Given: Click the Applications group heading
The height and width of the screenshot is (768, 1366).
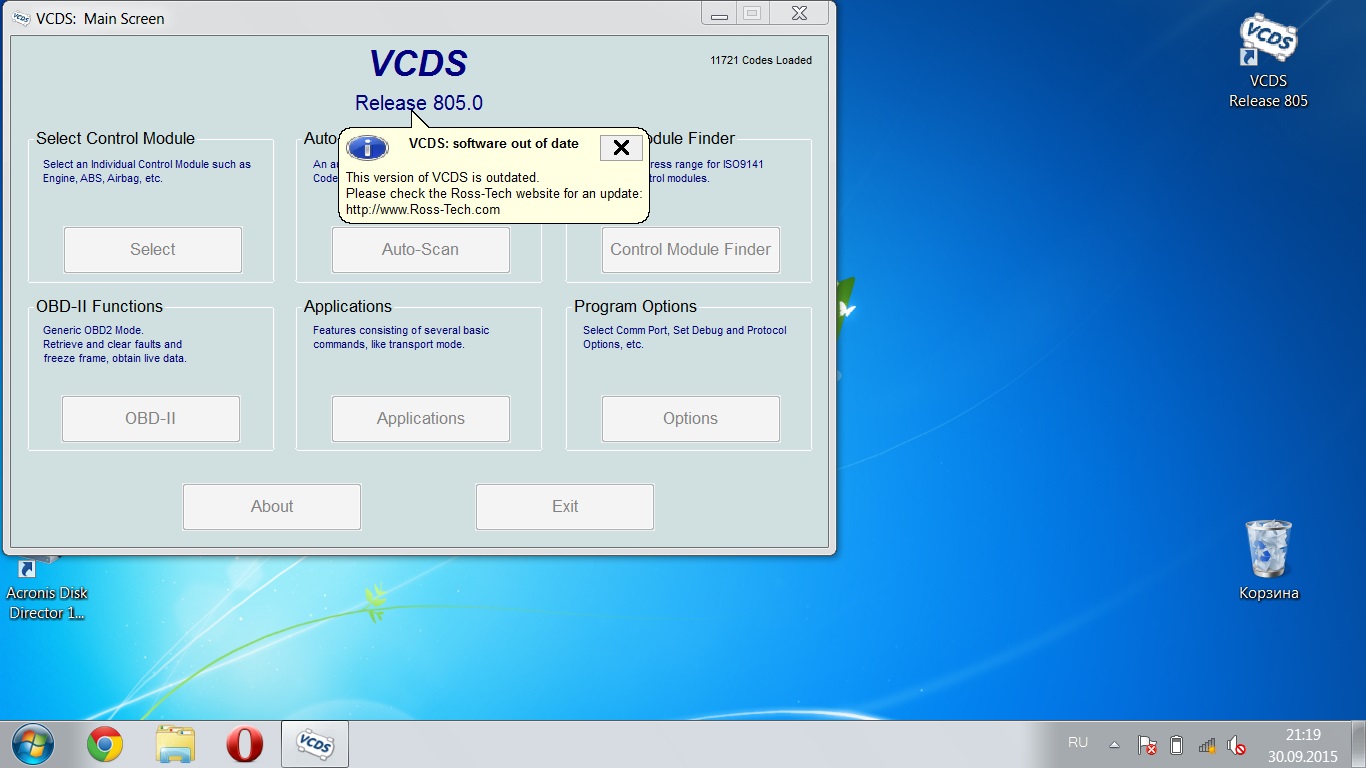Looking at the screenshot, I should (x=348, y=307).
